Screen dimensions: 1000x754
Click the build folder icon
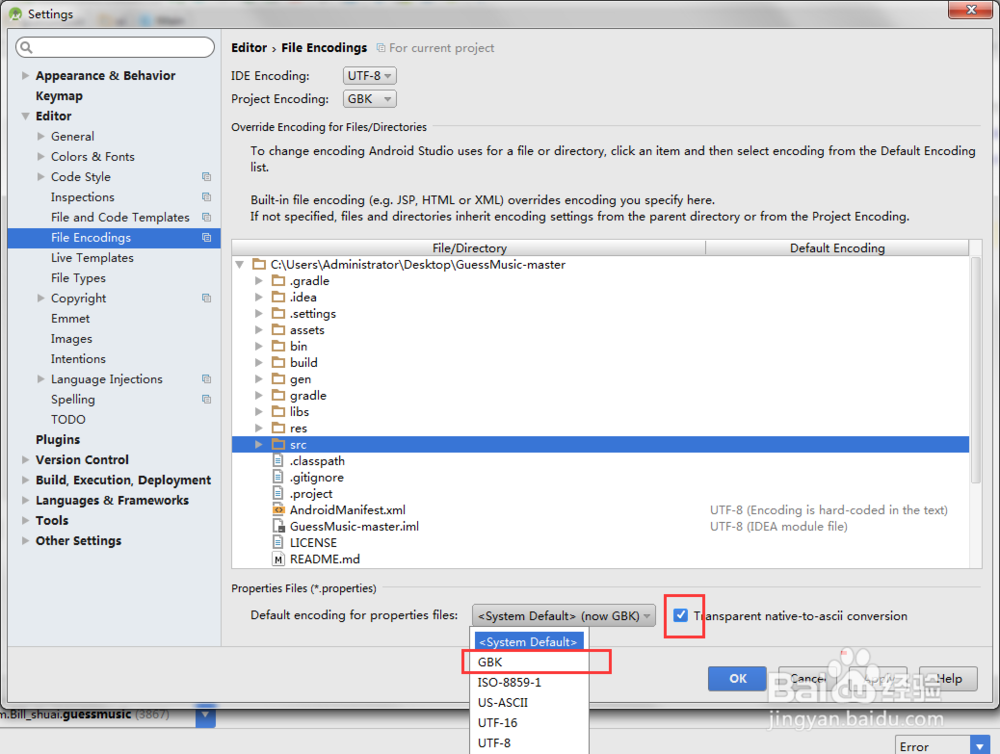click(278, 362)
